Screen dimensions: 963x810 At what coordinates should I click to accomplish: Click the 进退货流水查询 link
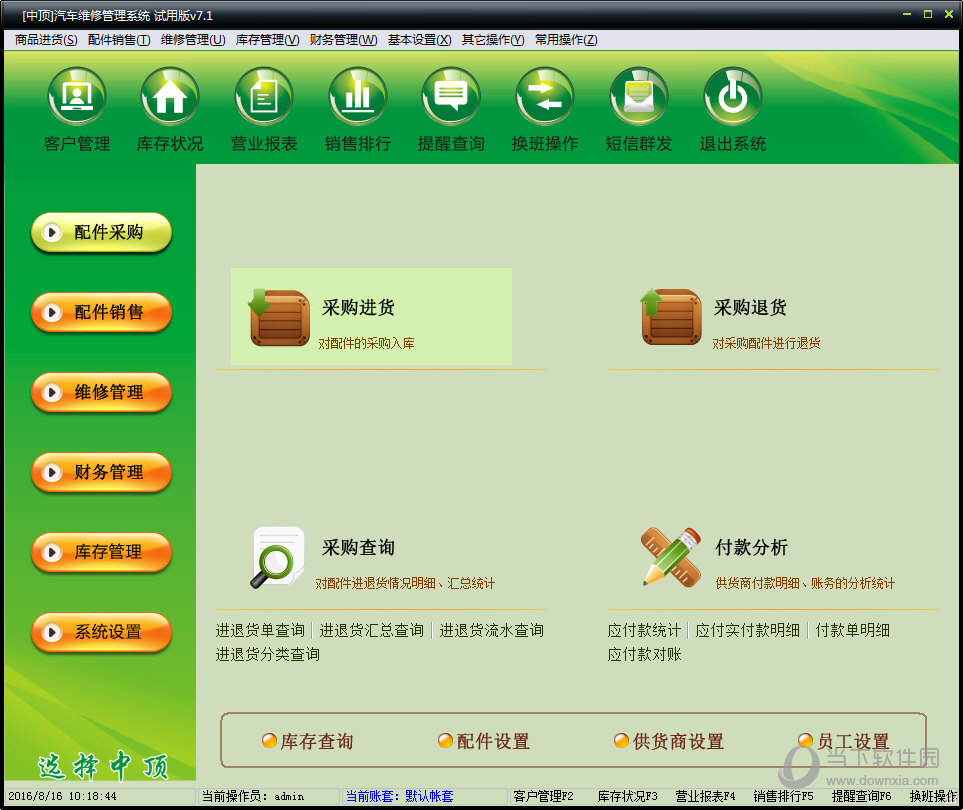point(491,630)
